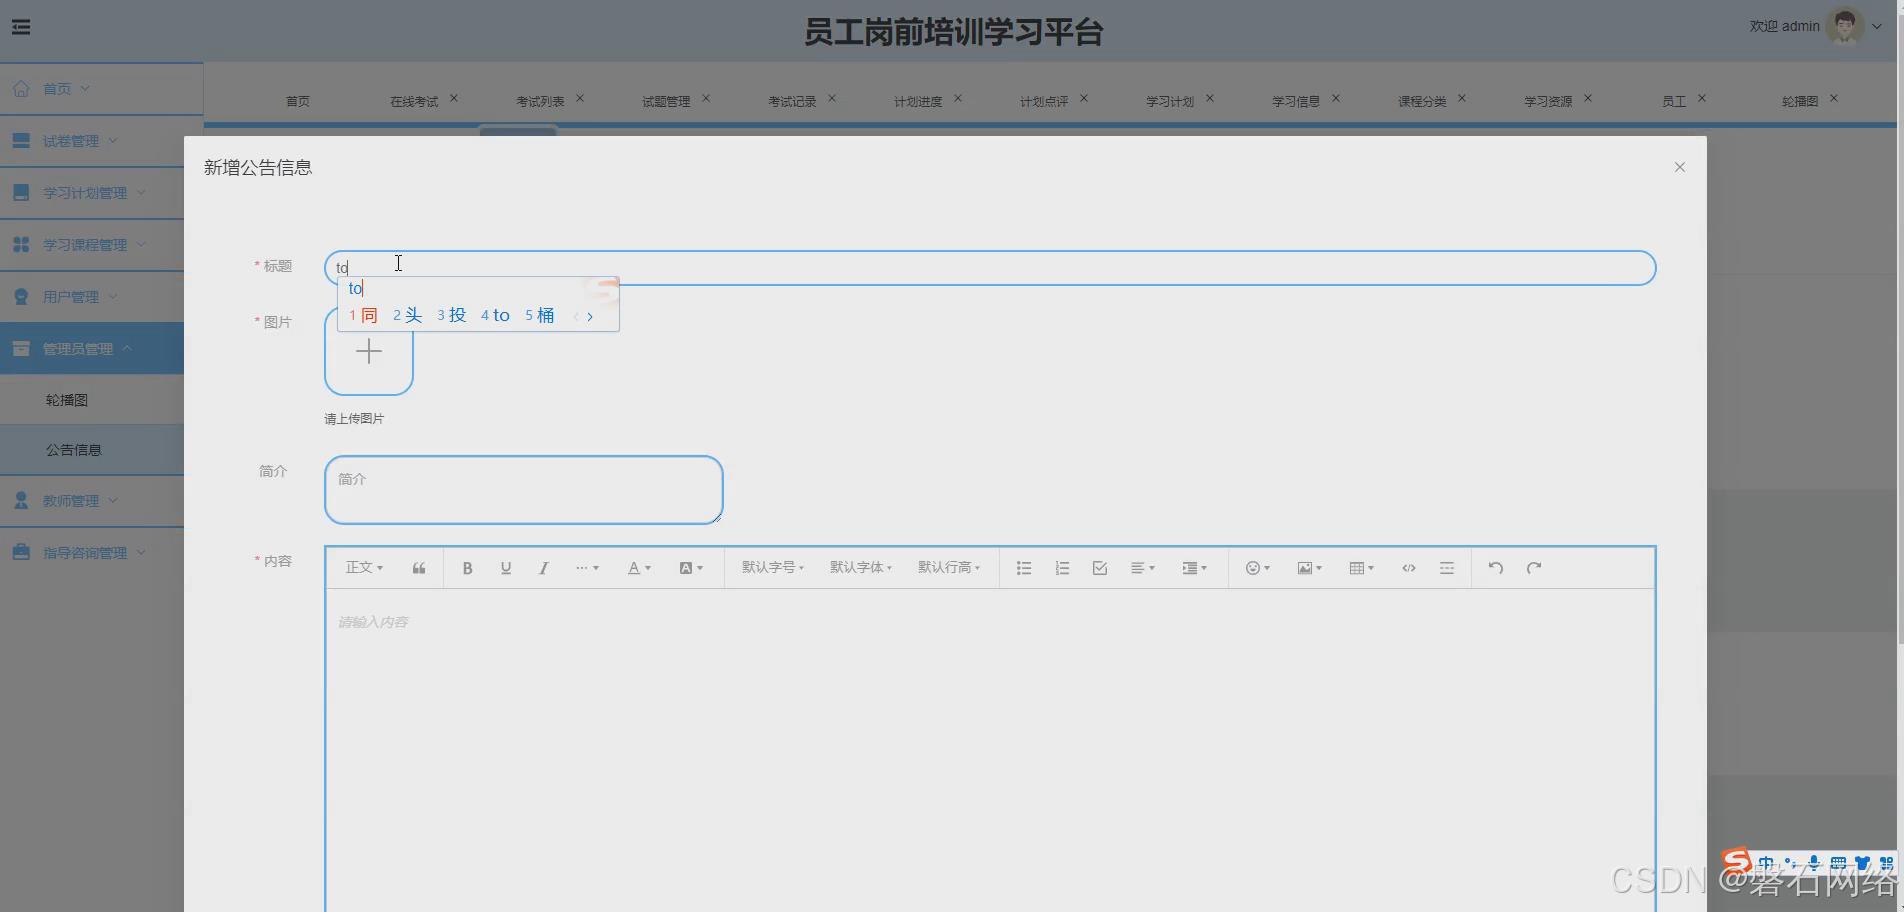The height and width of the screenshot is (912, 1904).
Task: Toggle bold formatting in the content editor
Action: [x=467, y=568]
